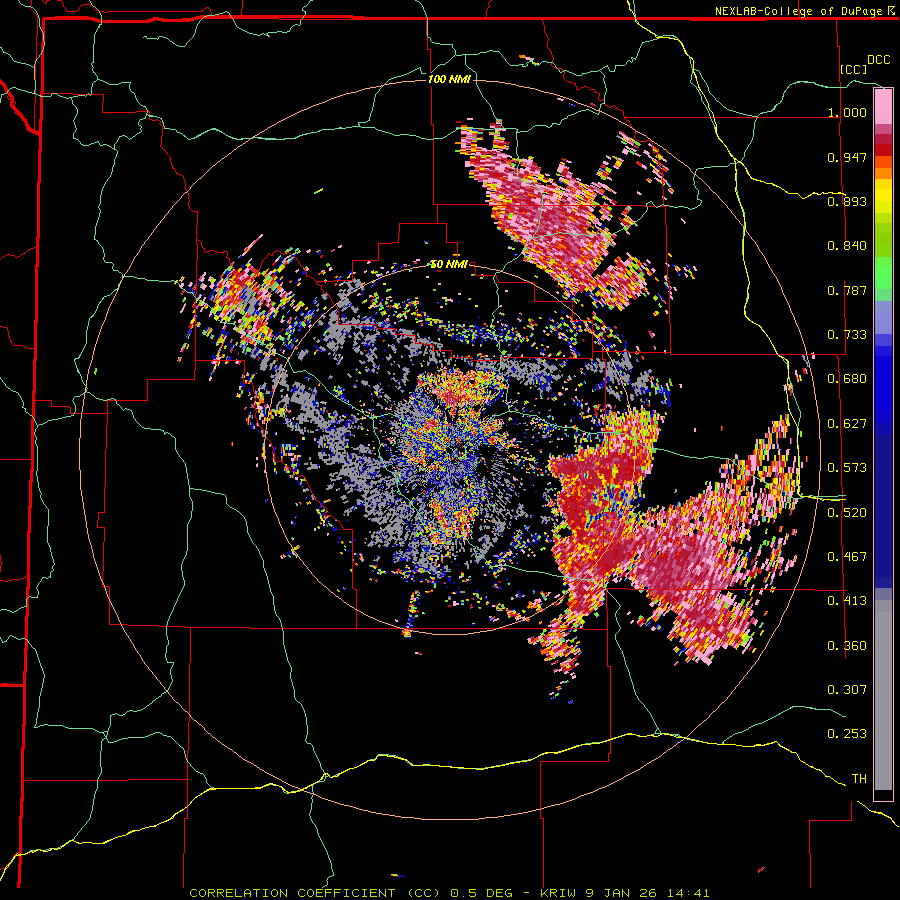900x900 pixels.
Task: Select the 0.787 scale value
Action: pyautogui.click(x=847, y=290)
